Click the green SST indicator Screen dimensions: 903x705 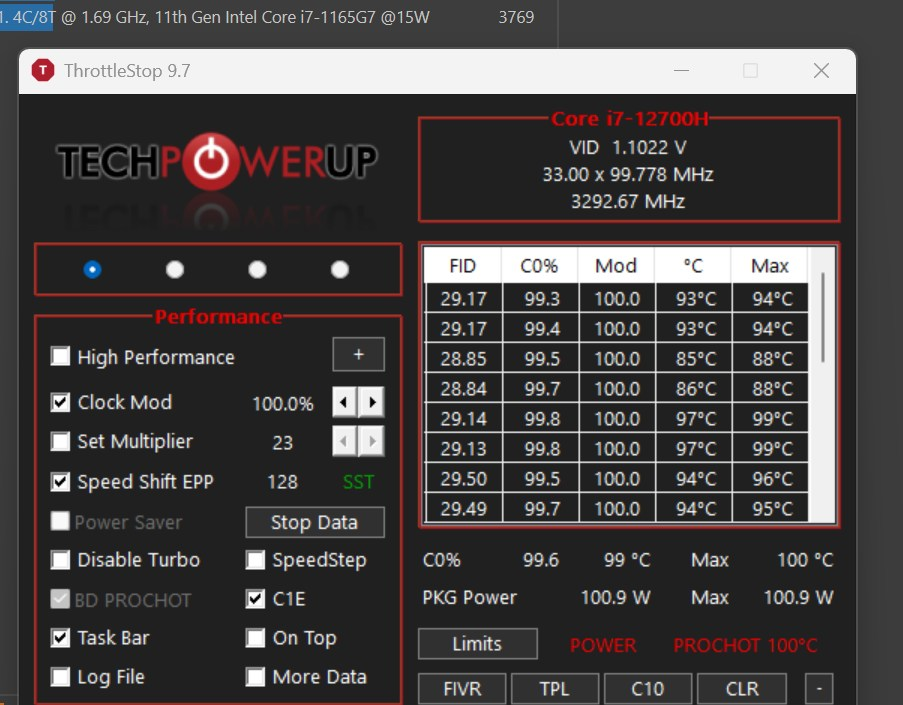358,482
